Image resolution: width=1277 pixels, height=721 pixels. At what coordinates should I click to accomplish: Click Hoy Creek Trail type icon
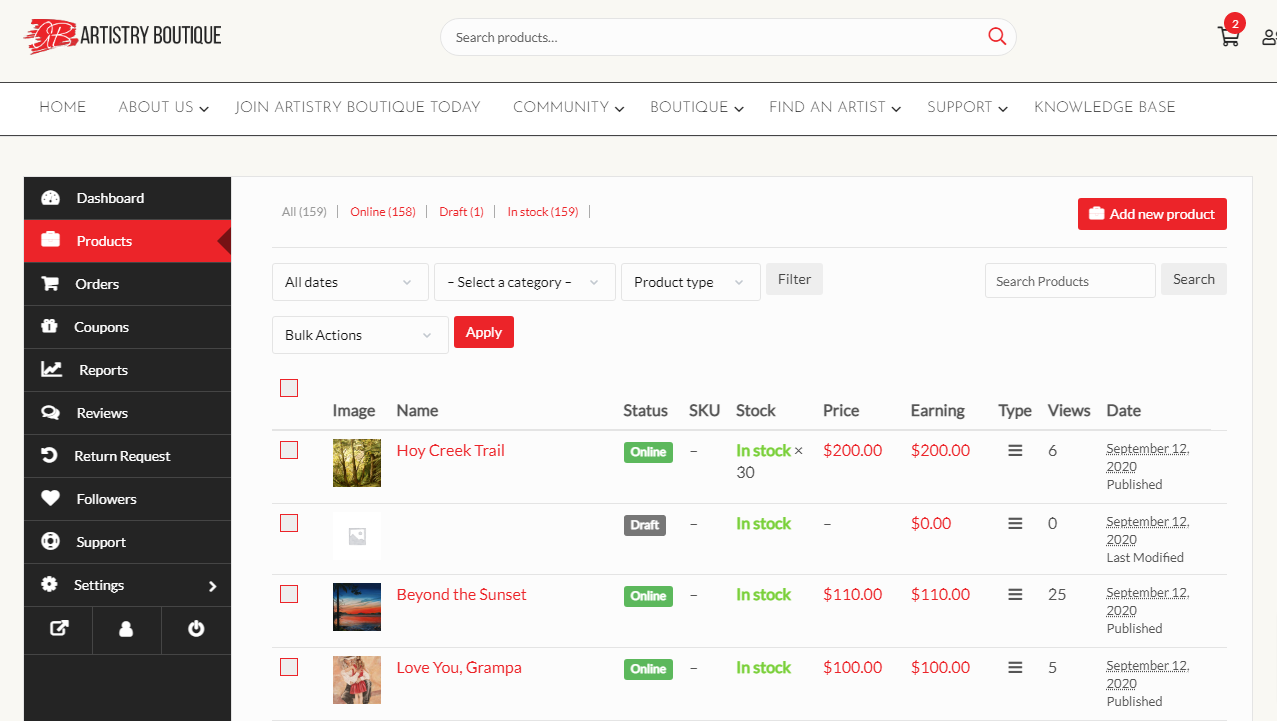pos(1015,451)
